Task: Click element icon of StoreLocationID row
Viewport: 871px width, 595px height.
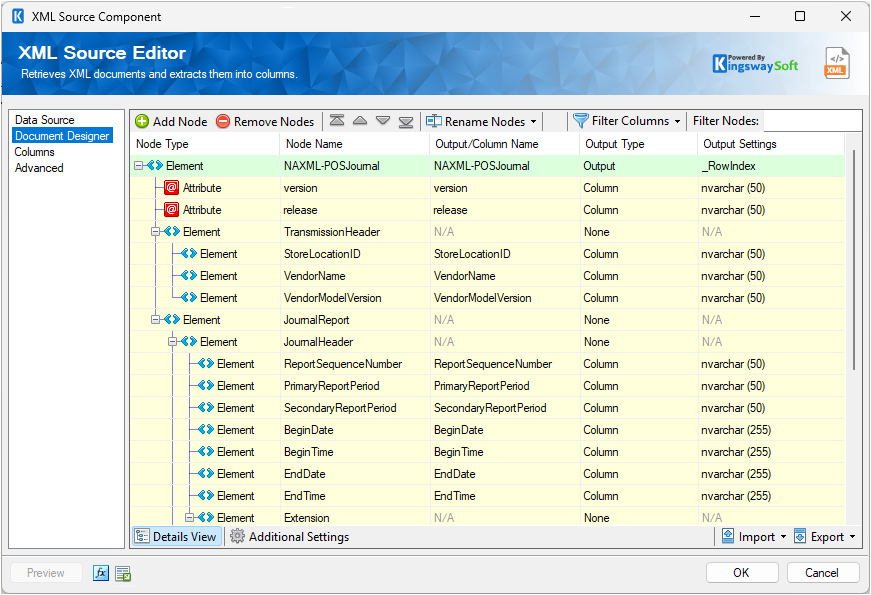Action: click(189, 253)
